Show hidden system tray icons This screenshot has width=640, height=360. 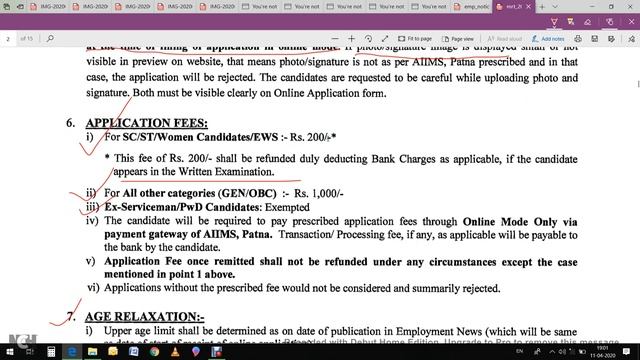552,351
